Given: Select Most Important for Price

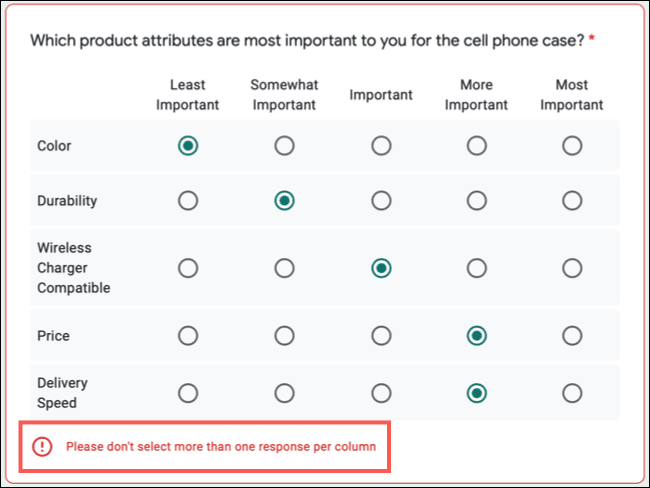Looking at the screenshot, I should [572, 336].
